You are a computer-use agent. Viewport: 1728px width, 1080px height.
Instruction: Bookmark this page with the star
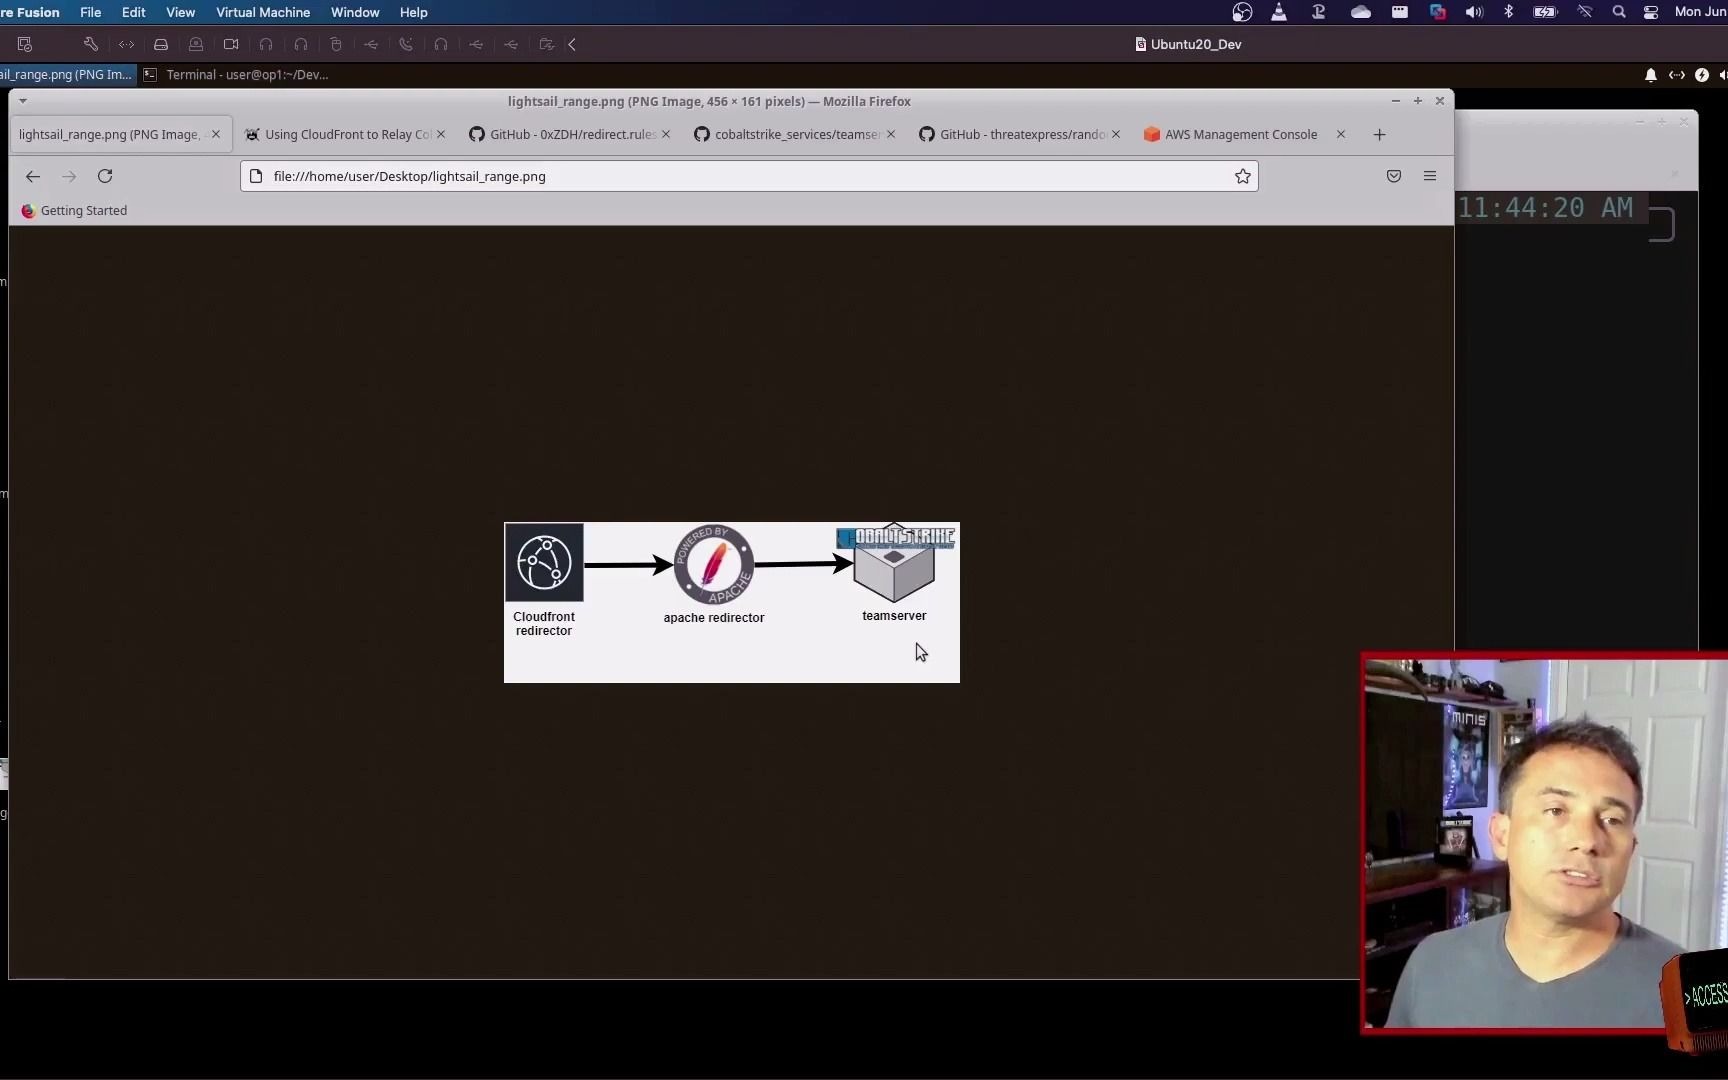[x=1243, y=176]
